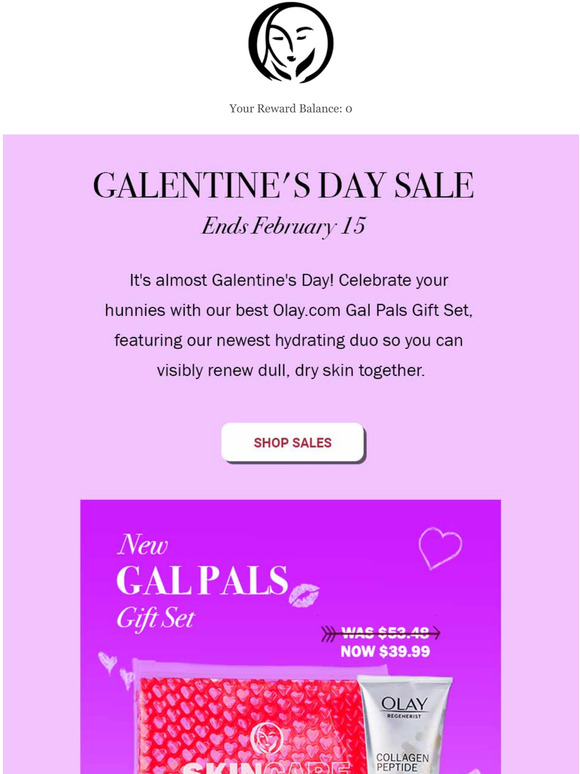580x774 pixels.
Task: Click the WAS $53.48 strikethrough price
Action: [385, 633]
